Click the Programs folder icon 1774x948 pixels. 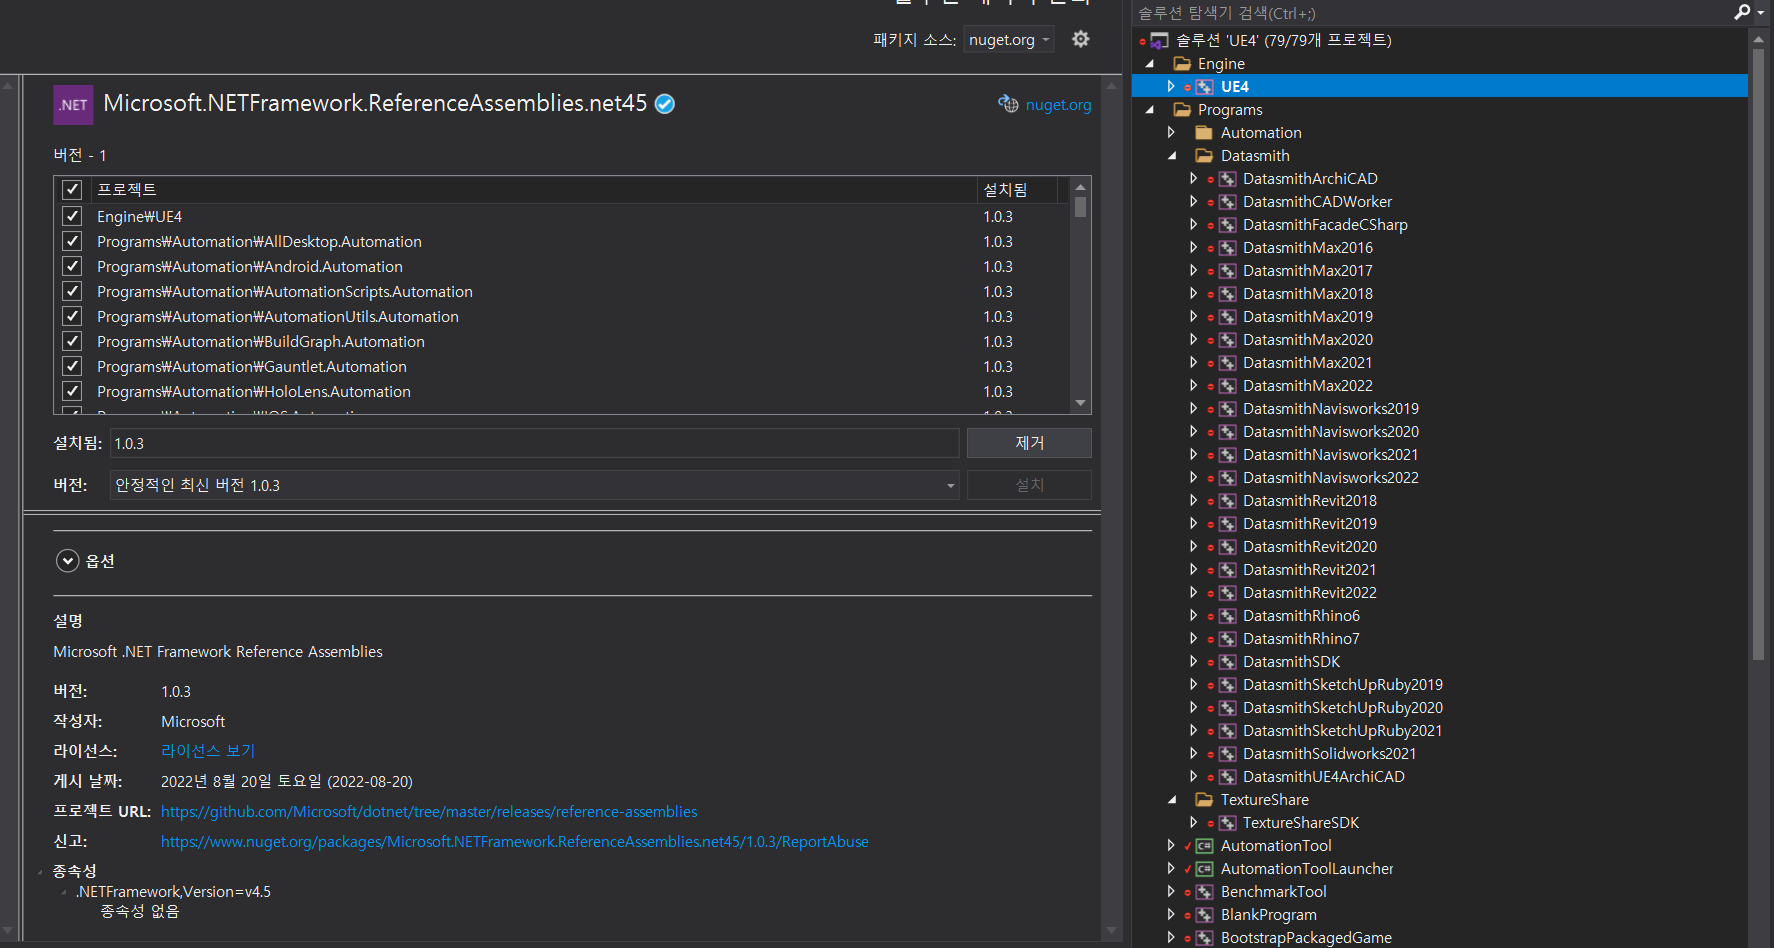[x=1182, y=110]
